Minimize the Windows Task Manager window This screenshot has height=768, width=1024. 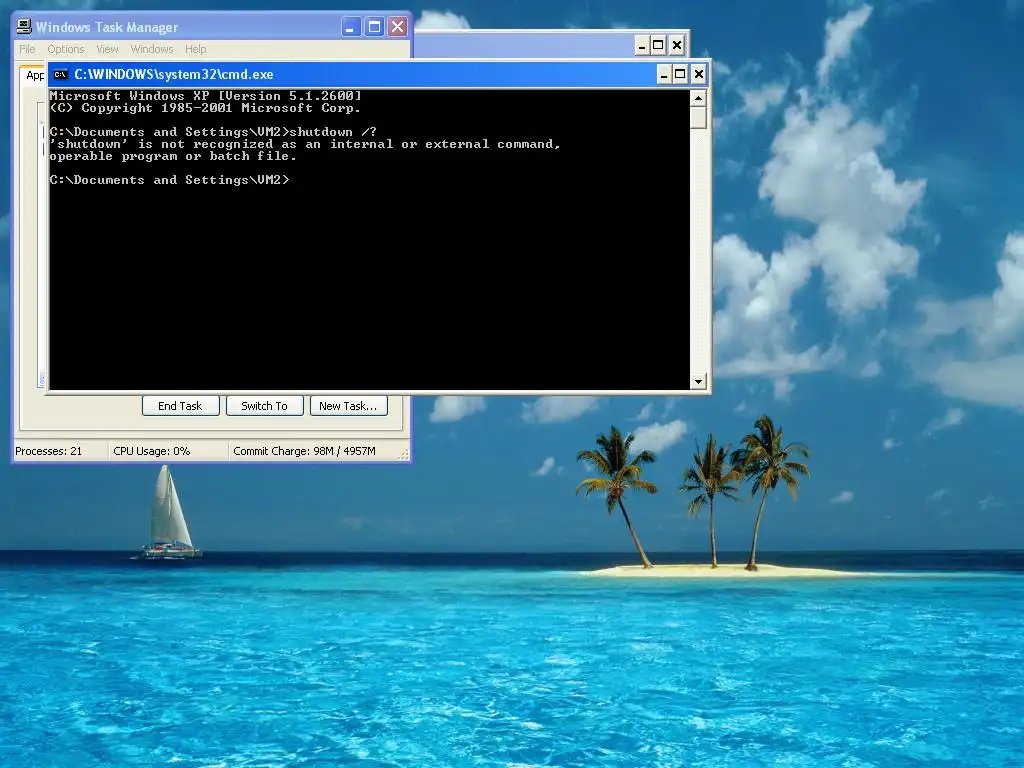351,27
